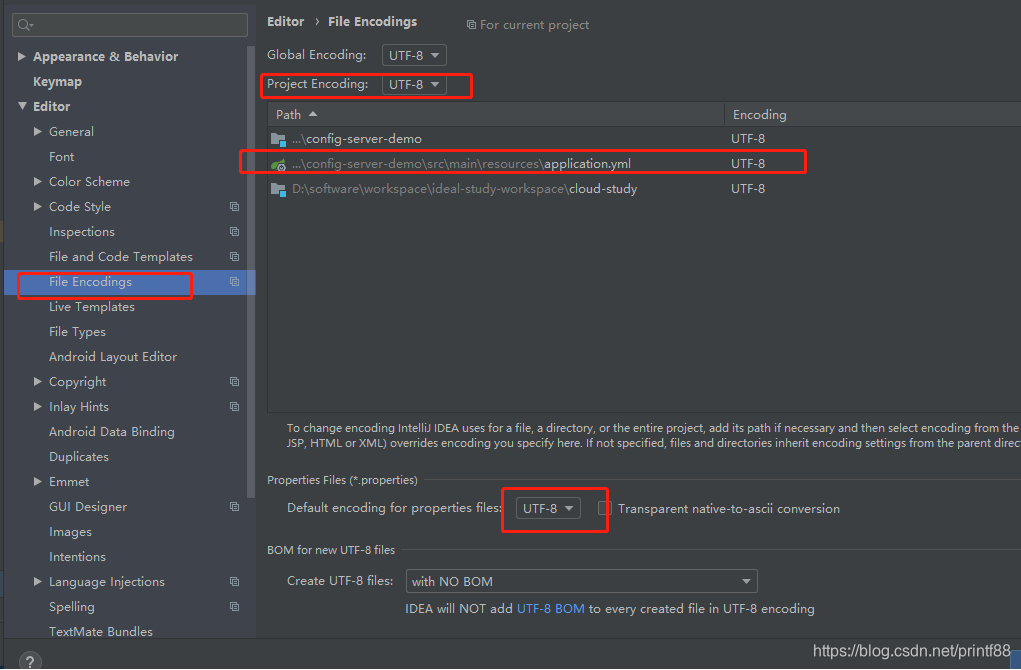Collapse the Editor tree node
The image size is (1021, 670).
pyautogui.click(x=22, y=105)
